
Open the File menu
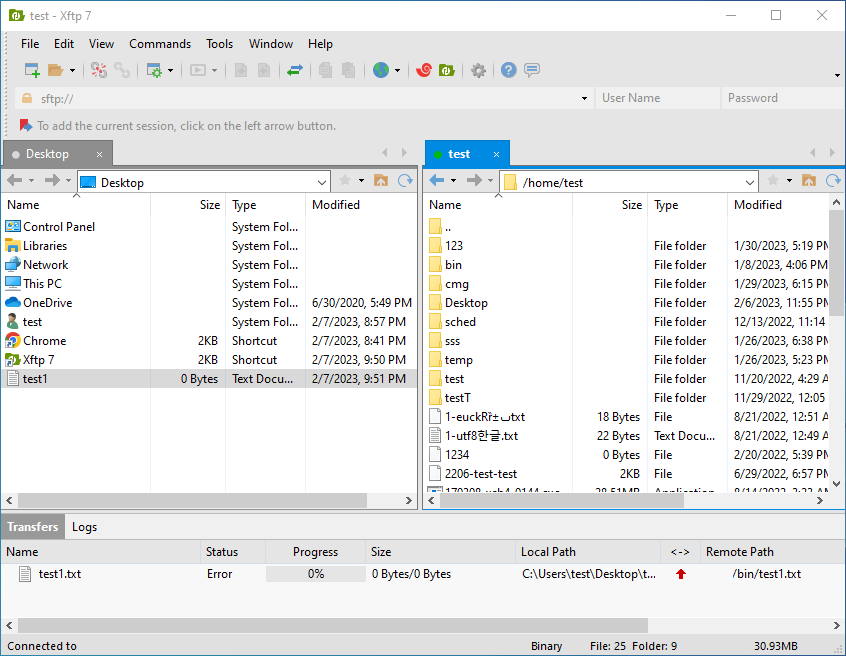30,44
